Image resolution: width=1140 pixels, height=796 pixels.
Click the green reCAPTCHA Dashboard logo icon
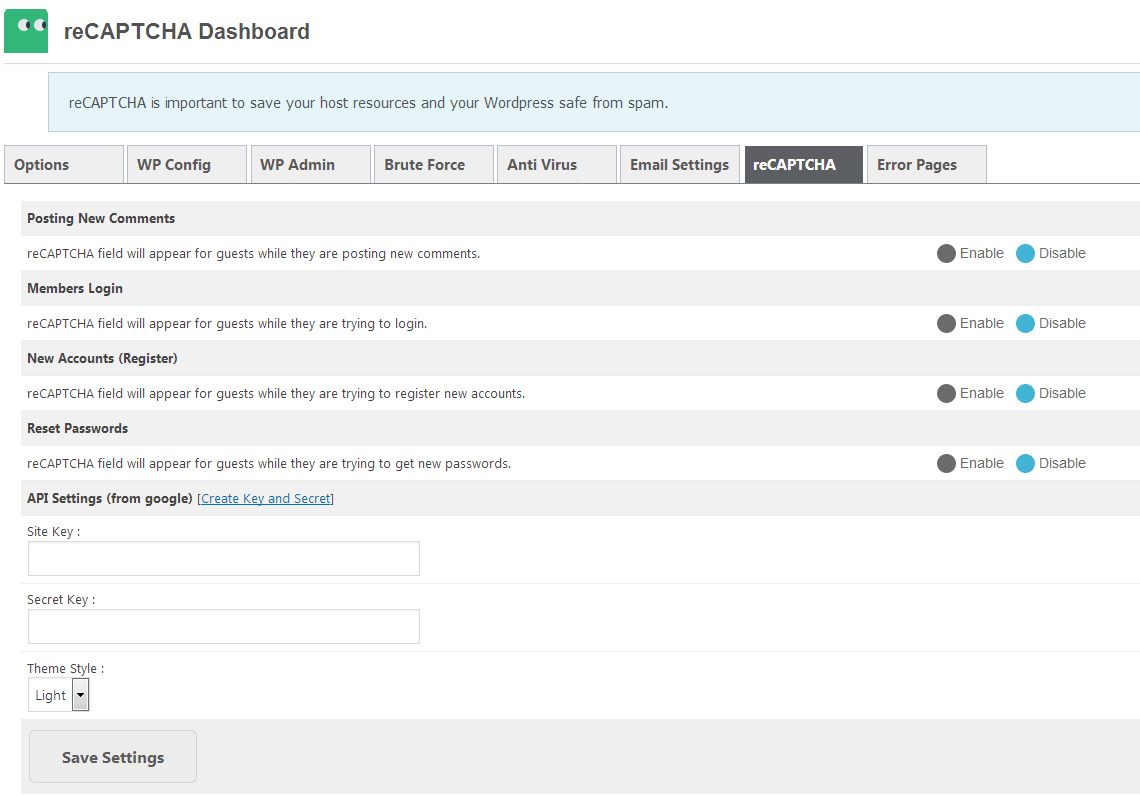(x=26, y=31)
